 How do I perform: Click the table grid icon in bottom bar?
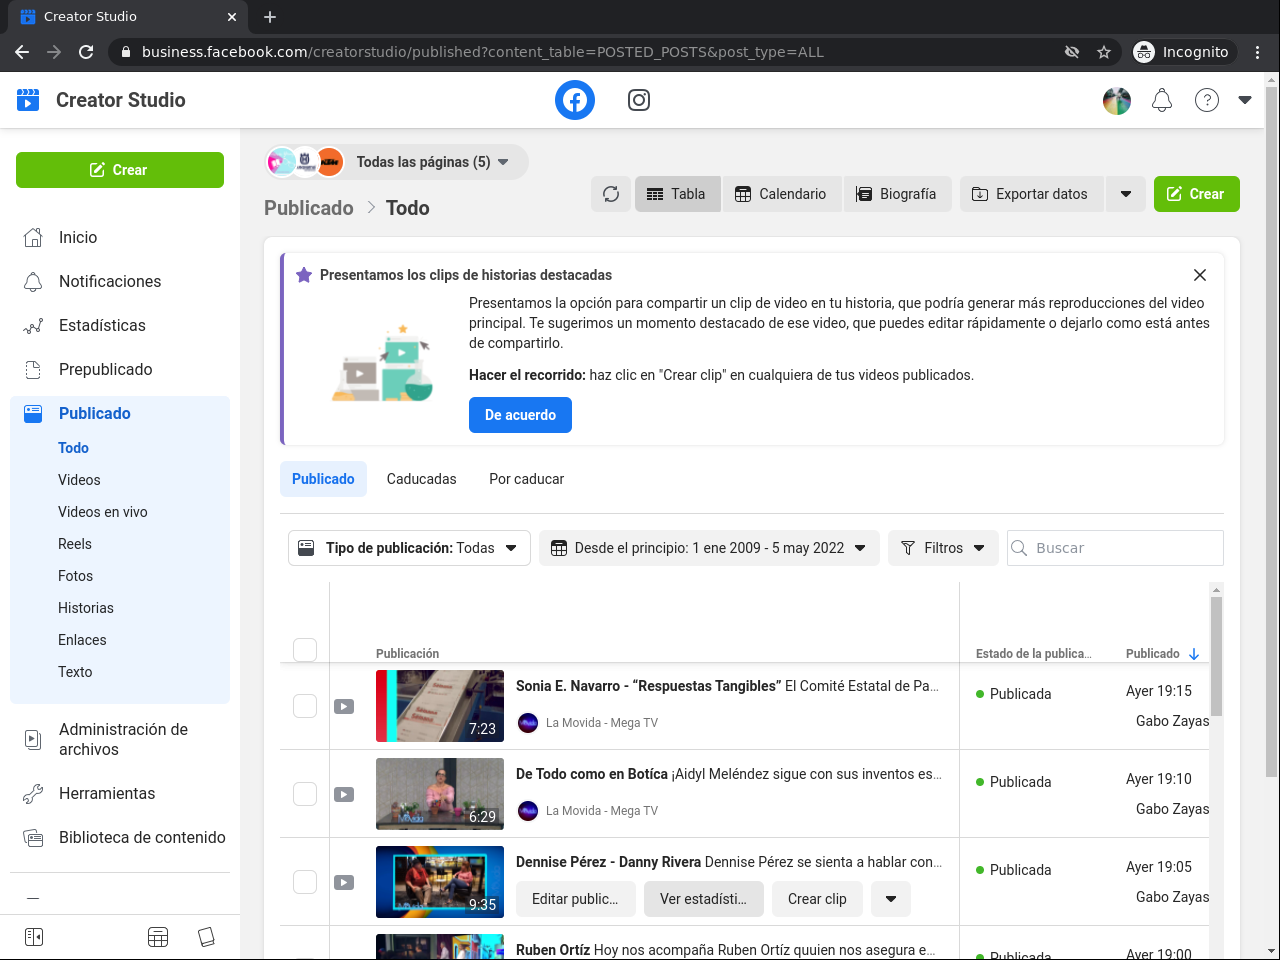[x=158, y=937]
